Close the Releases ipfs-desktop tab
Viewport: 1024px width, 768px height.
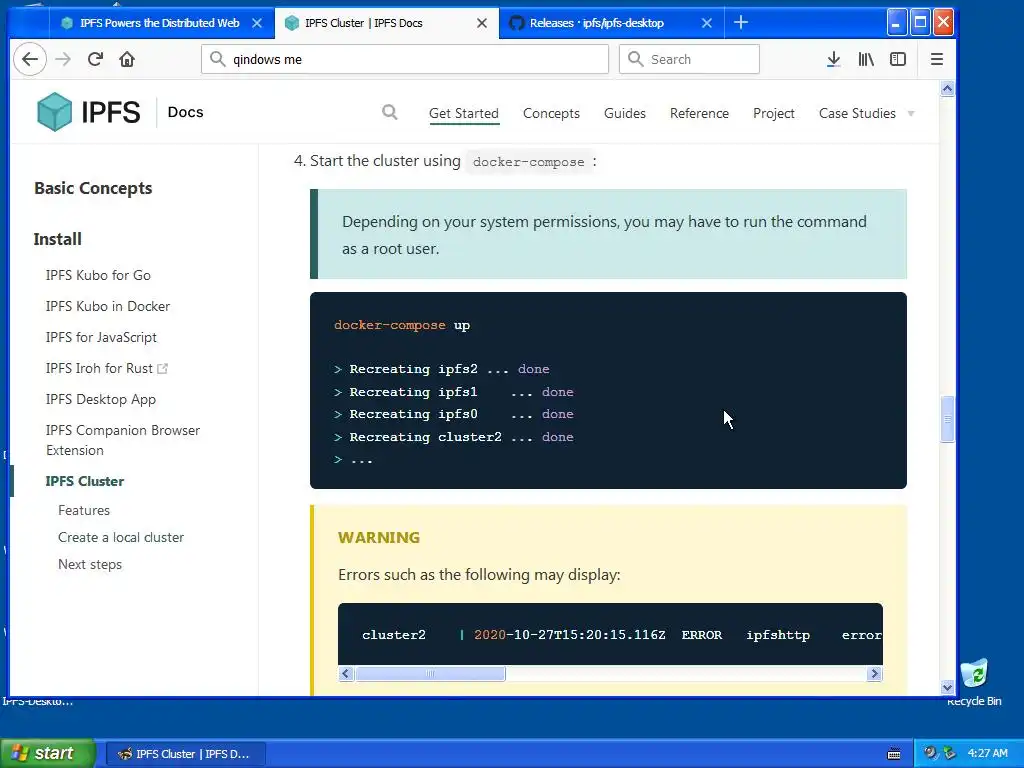click(x=707, y=23)
